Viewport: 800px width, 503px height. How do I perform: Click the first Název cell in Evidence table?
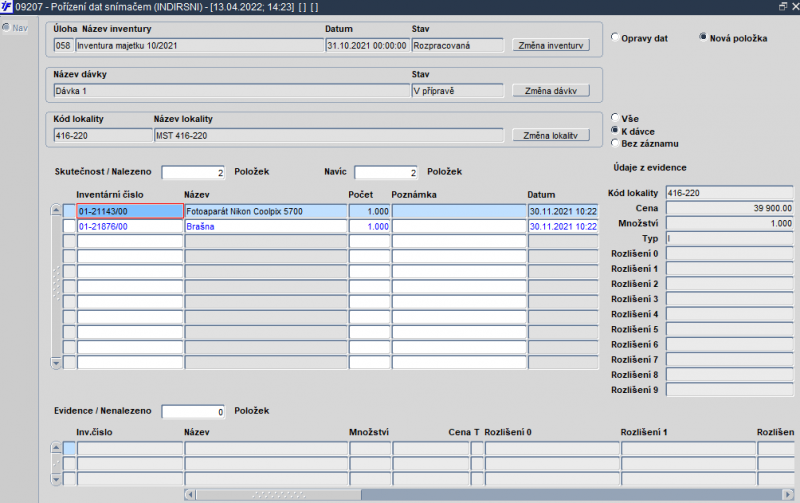point(266,448)
